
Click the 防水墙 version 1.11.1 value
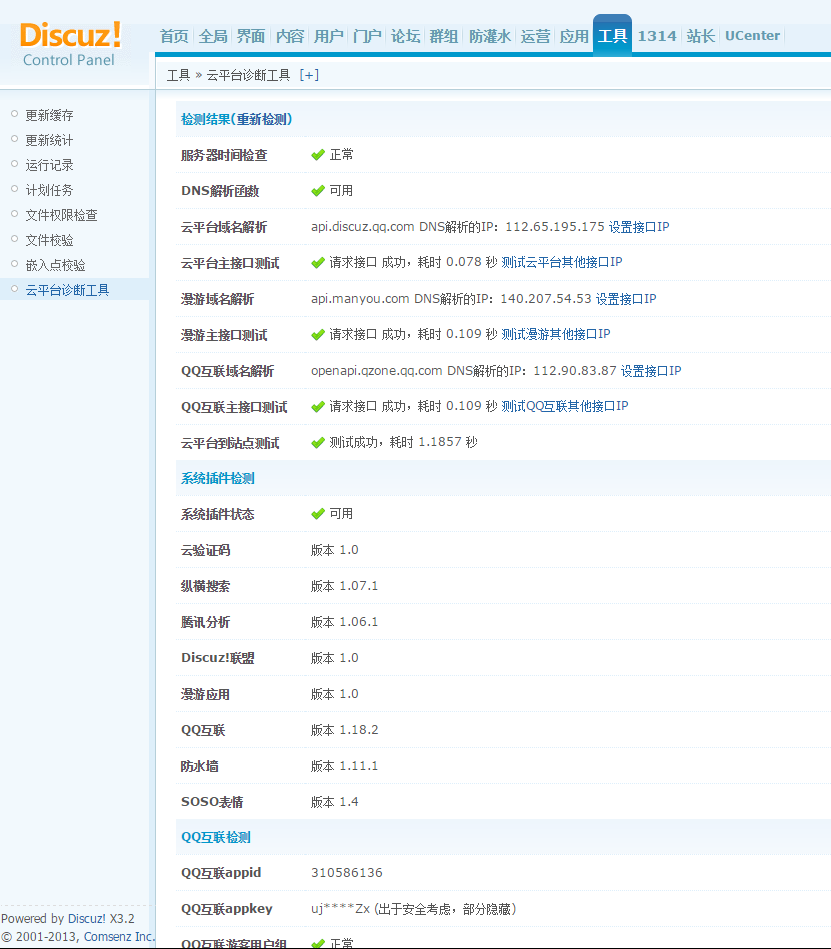344,766
